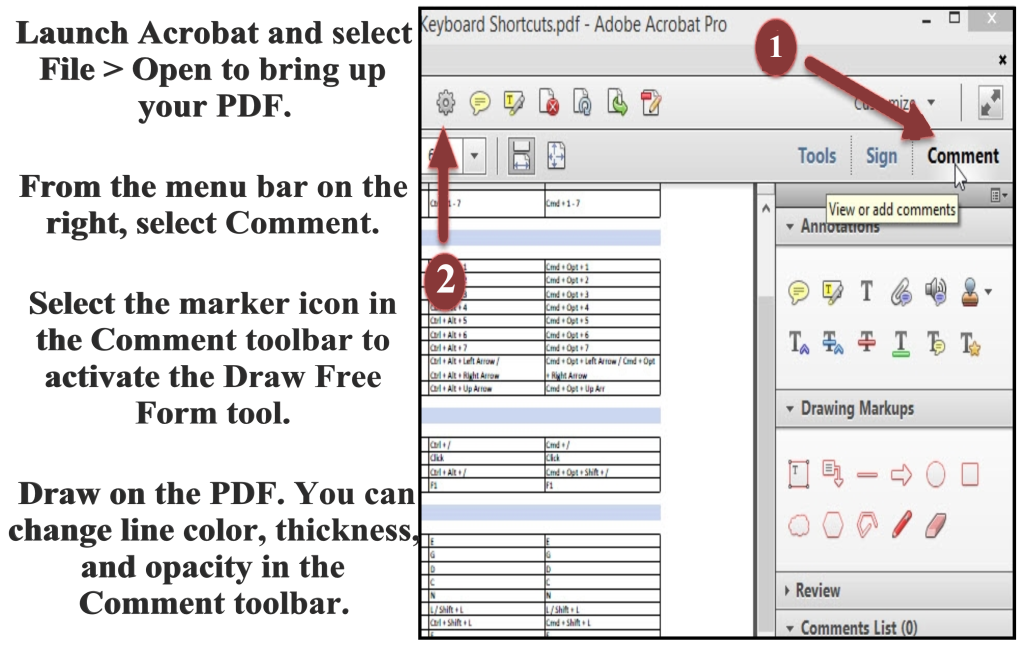Click the 'Ctrl + Alt + Up Arrow' cell
Image resolution: width=1024 pixels, height=646 pixels.
[x=487, y=389]
